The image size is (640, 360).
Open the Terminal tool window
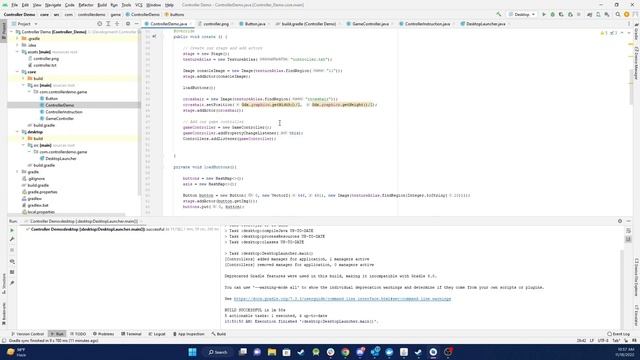[131, 334]
